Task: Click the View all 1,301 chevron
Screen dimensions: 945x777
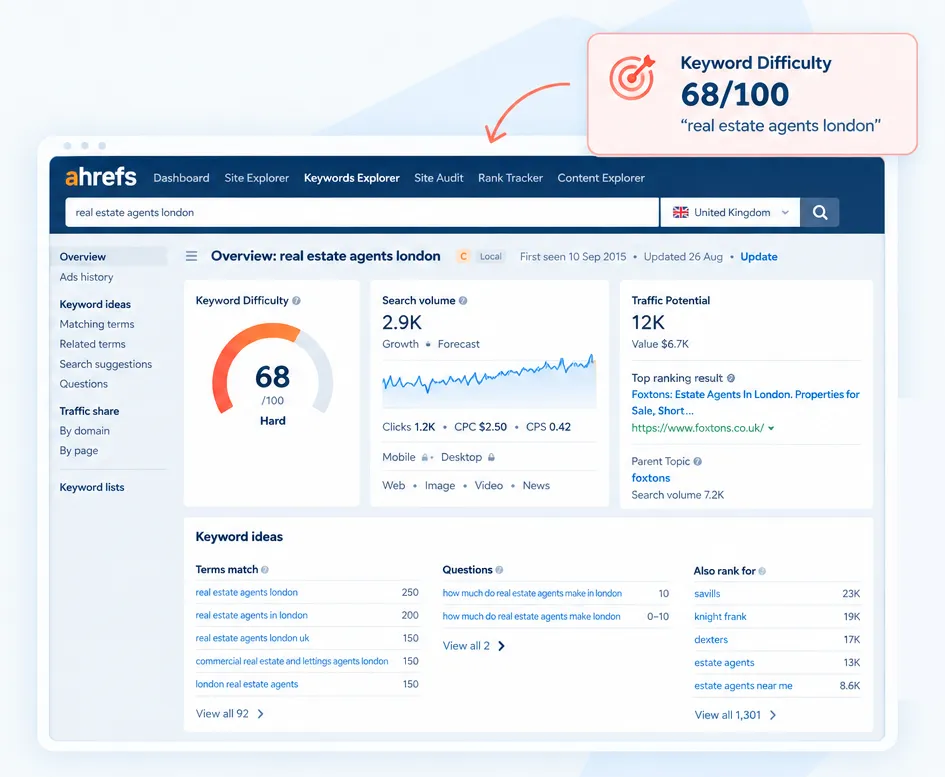Action: point(773,715)
